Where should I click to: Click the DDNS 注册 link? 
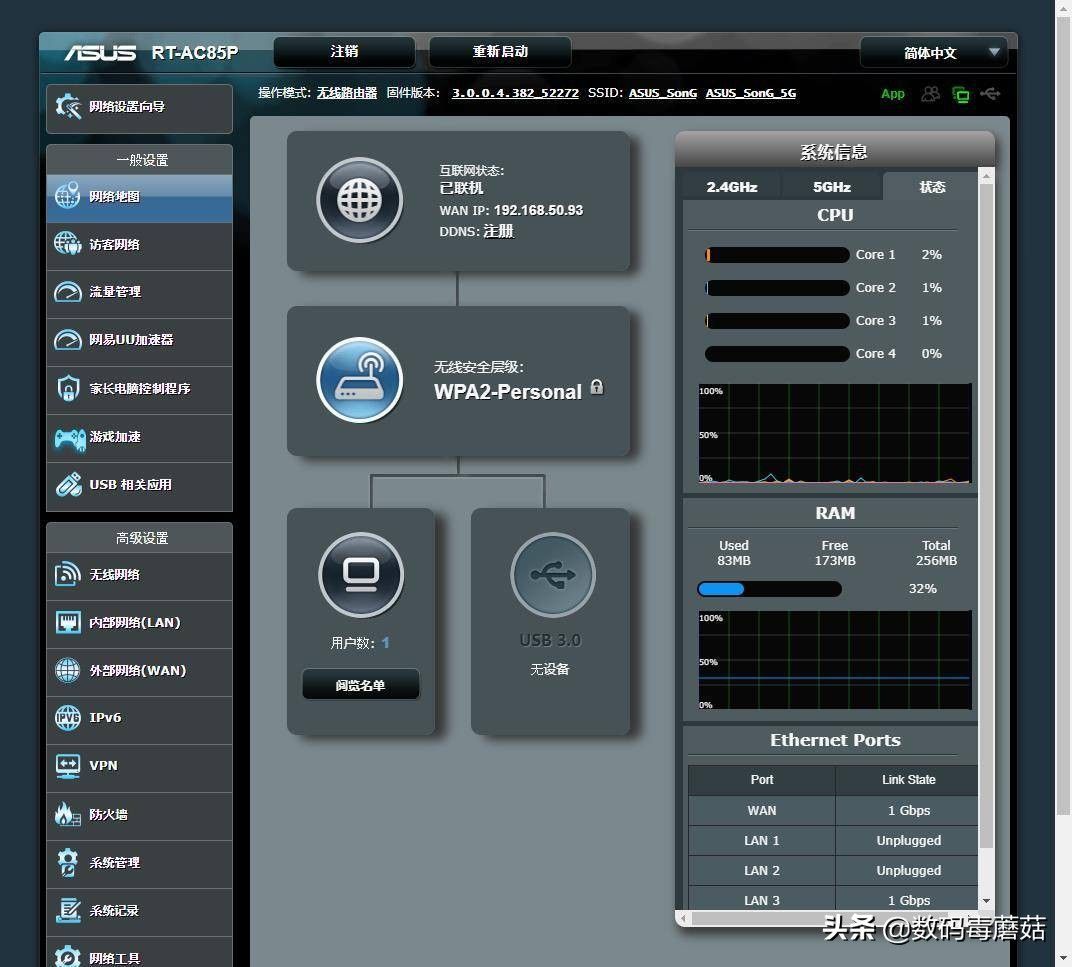498,231
